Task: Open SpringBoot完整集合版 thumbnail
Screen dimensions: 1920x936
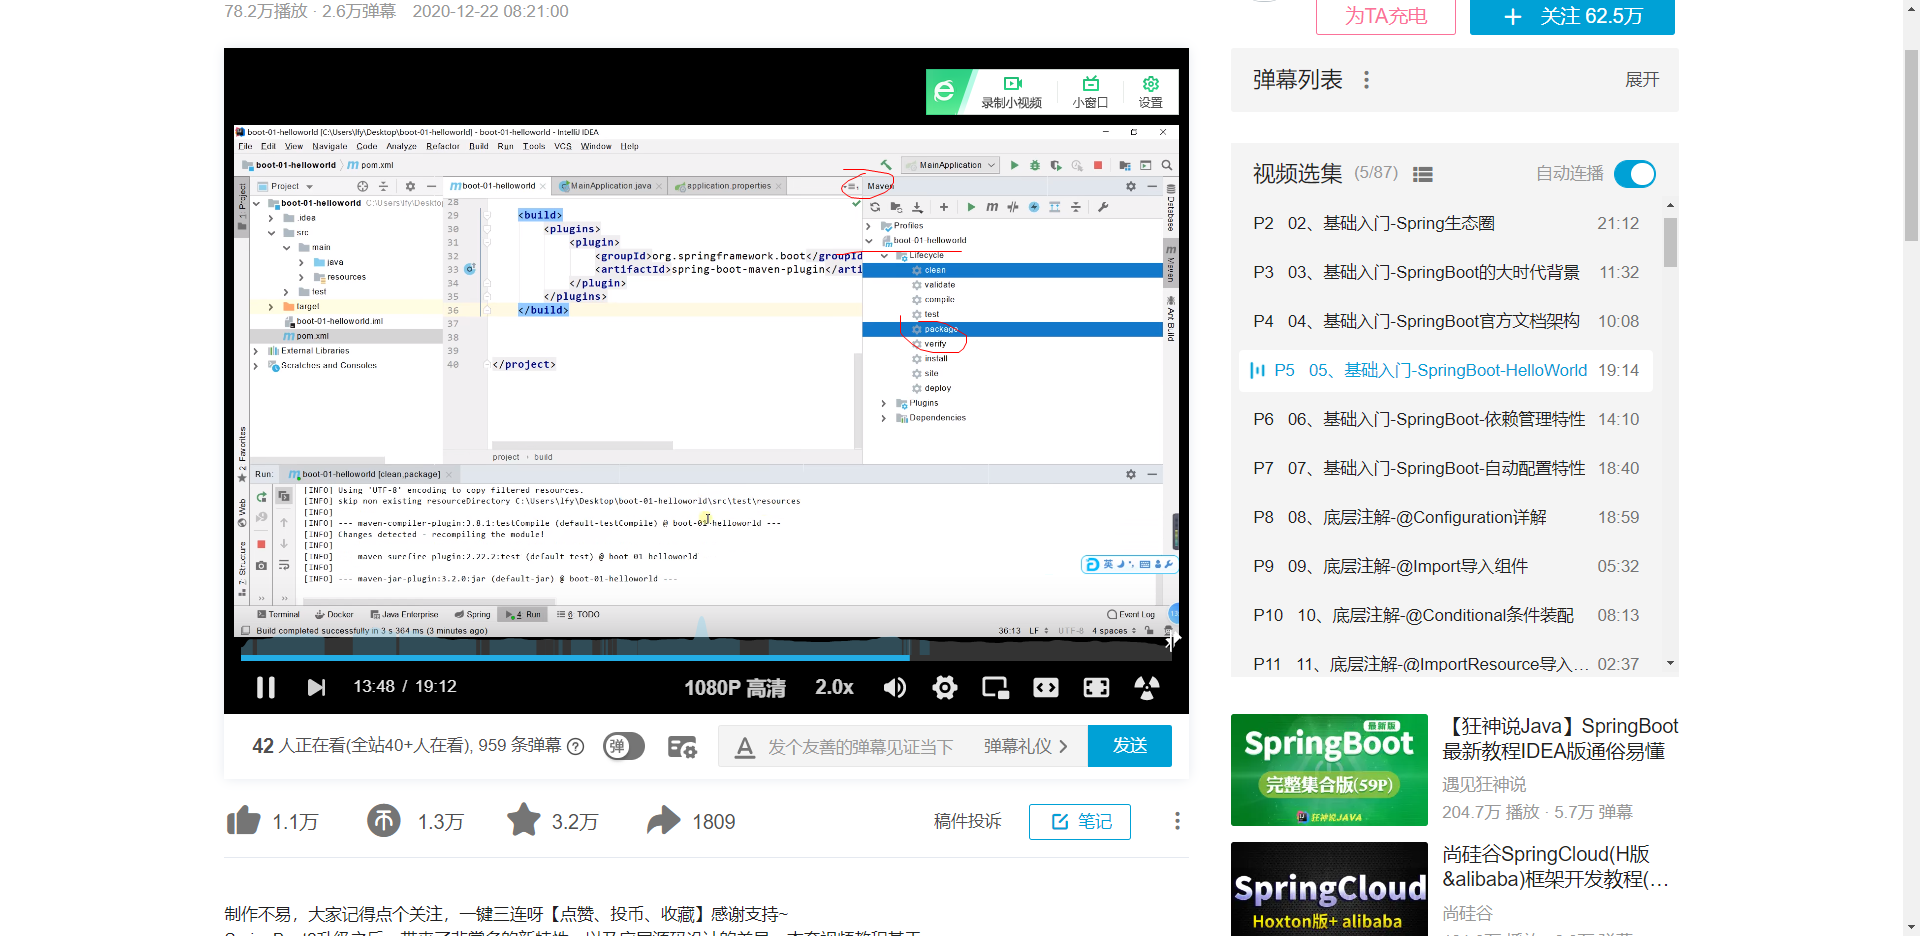Action: [x=1329, y=770]
